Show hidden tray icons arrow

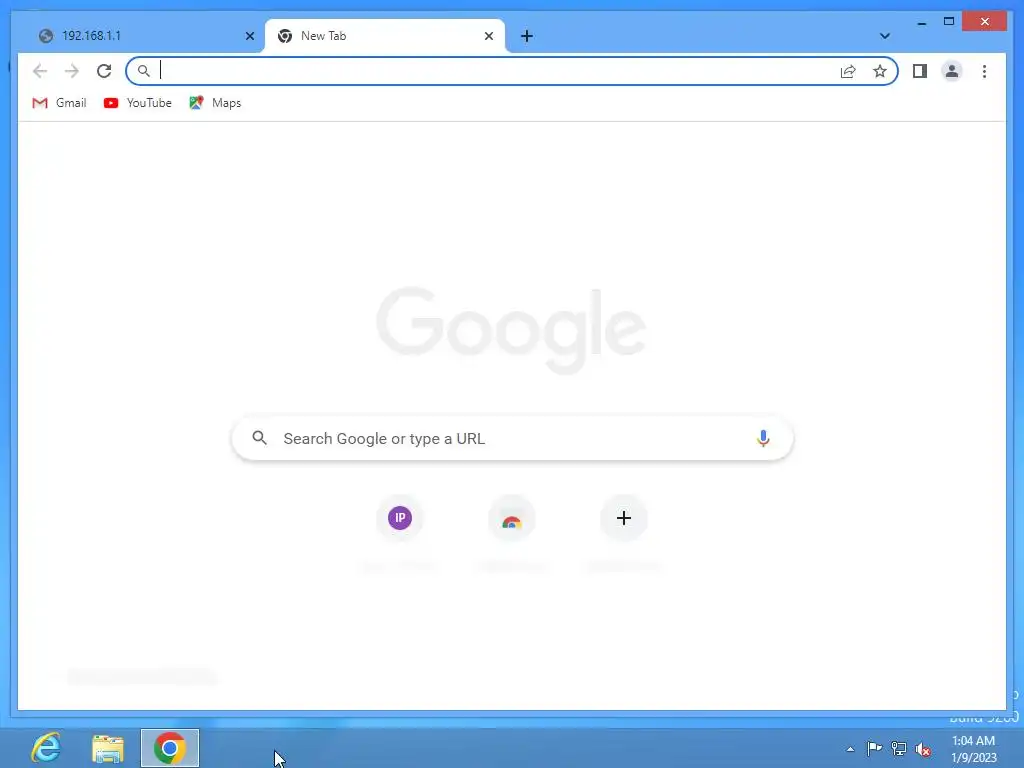pos(850,749)
